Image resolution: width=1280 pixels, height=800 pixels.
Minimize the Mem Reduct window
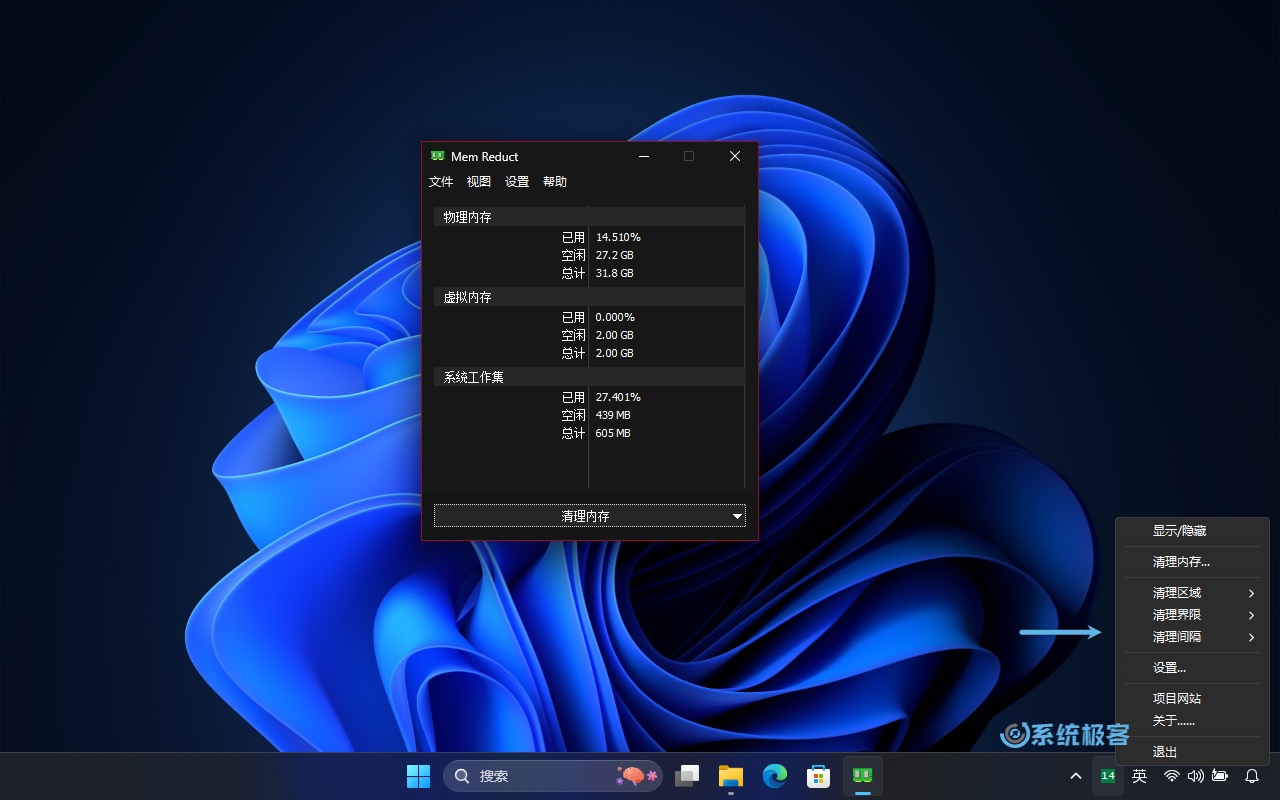643,156
